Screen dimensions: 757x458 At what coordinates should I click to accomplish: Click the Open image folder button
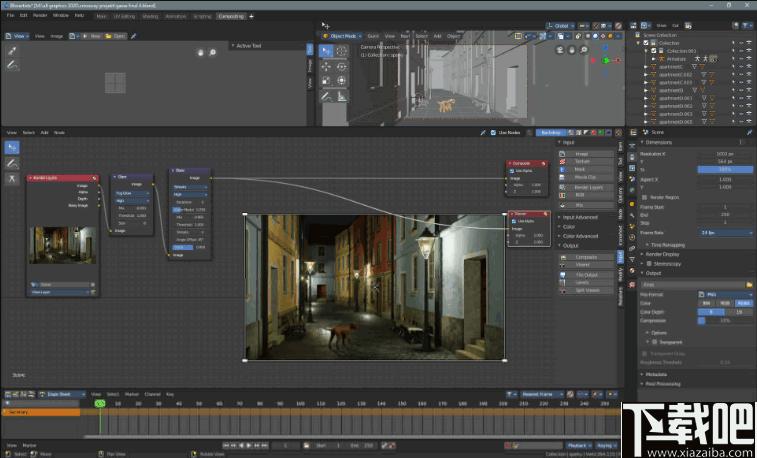pos(114,36)
